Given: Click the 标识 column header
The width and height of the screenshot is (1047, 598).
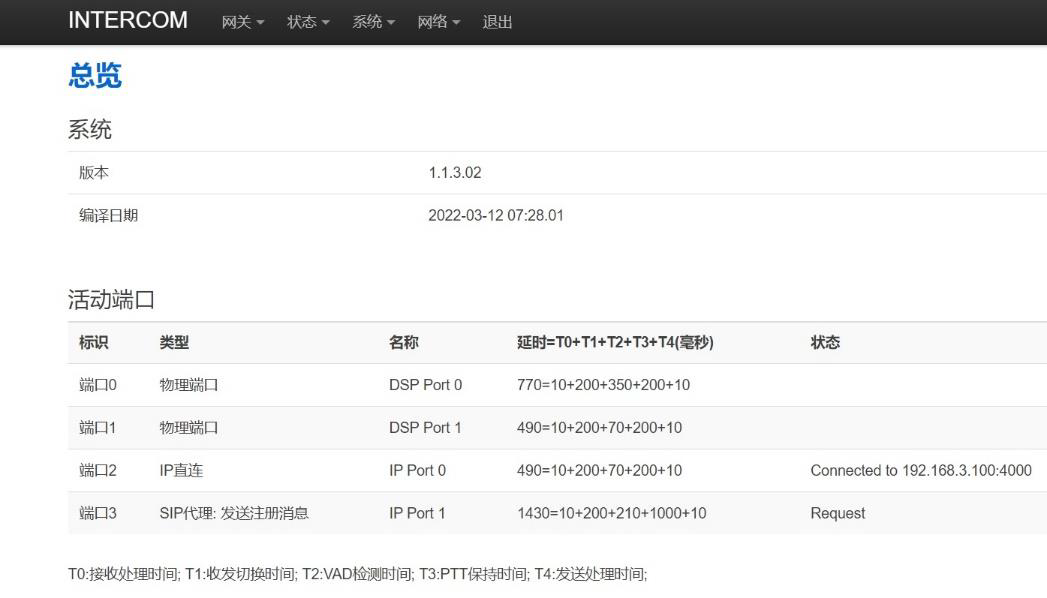Looking at the screenshot, I should [94, 343].
